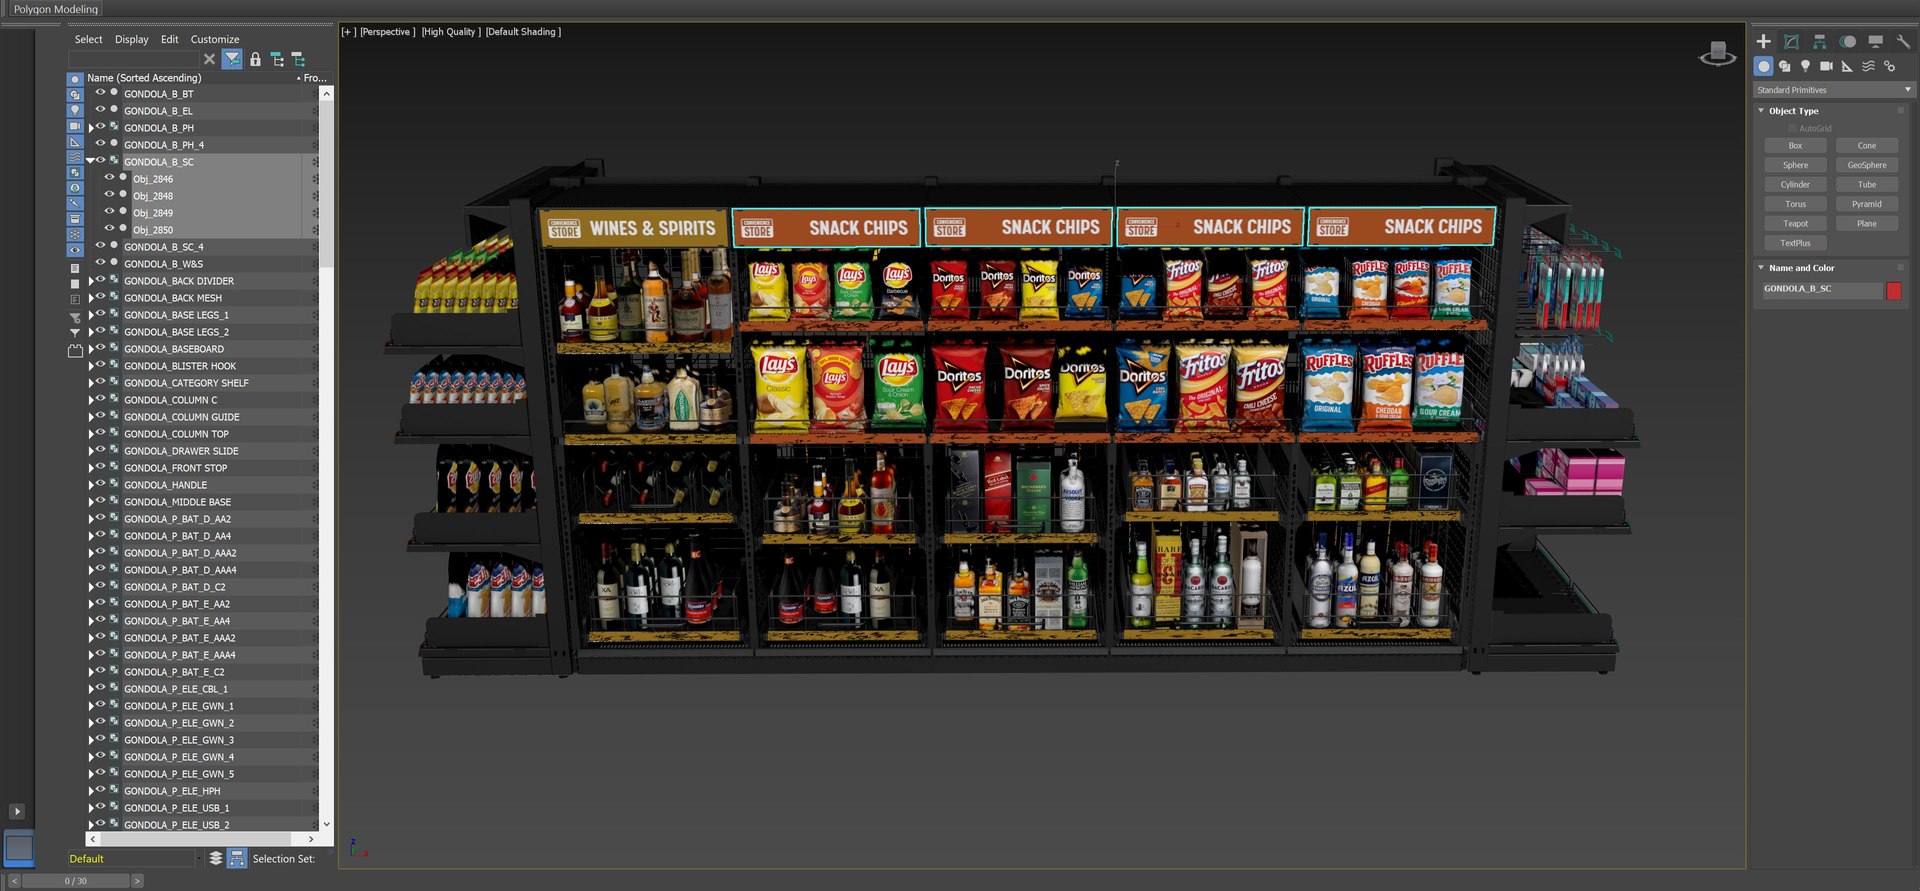This screenshot has height=891, width=1920.
Task: Select Systems category in Create panel
Action: 1889,66
